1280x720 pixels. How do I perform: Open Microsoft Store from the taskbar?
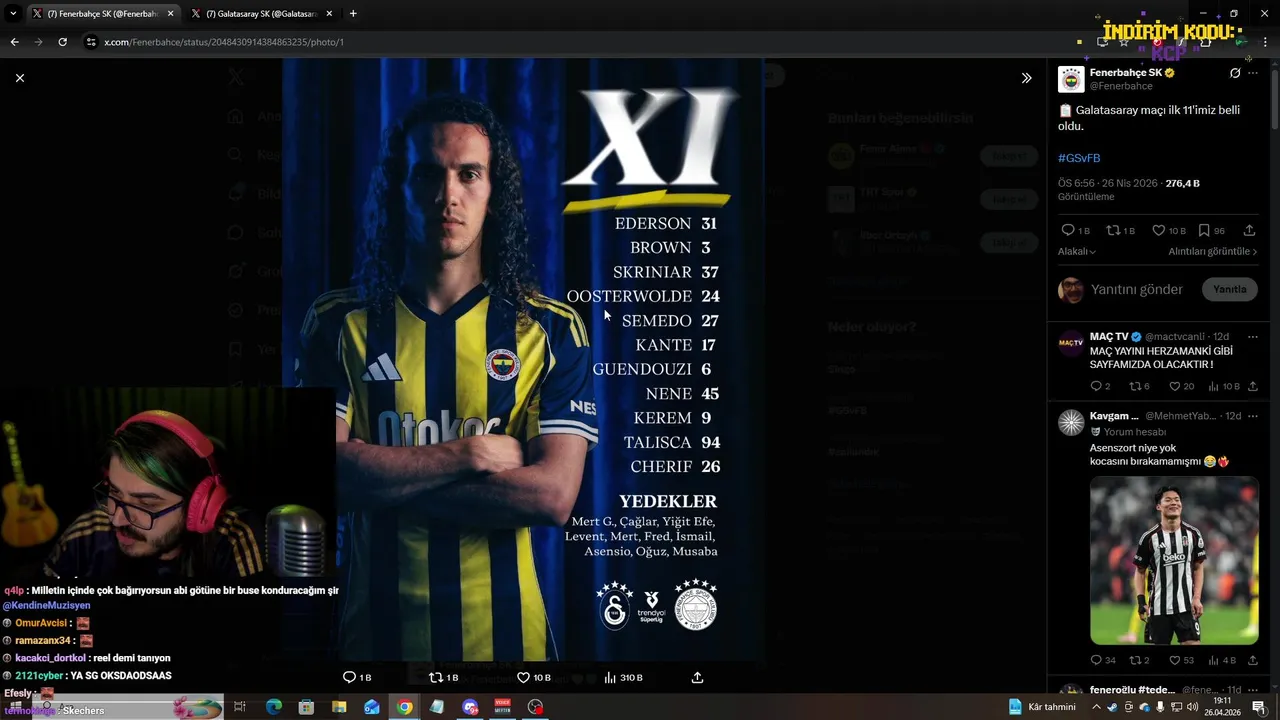306,707
